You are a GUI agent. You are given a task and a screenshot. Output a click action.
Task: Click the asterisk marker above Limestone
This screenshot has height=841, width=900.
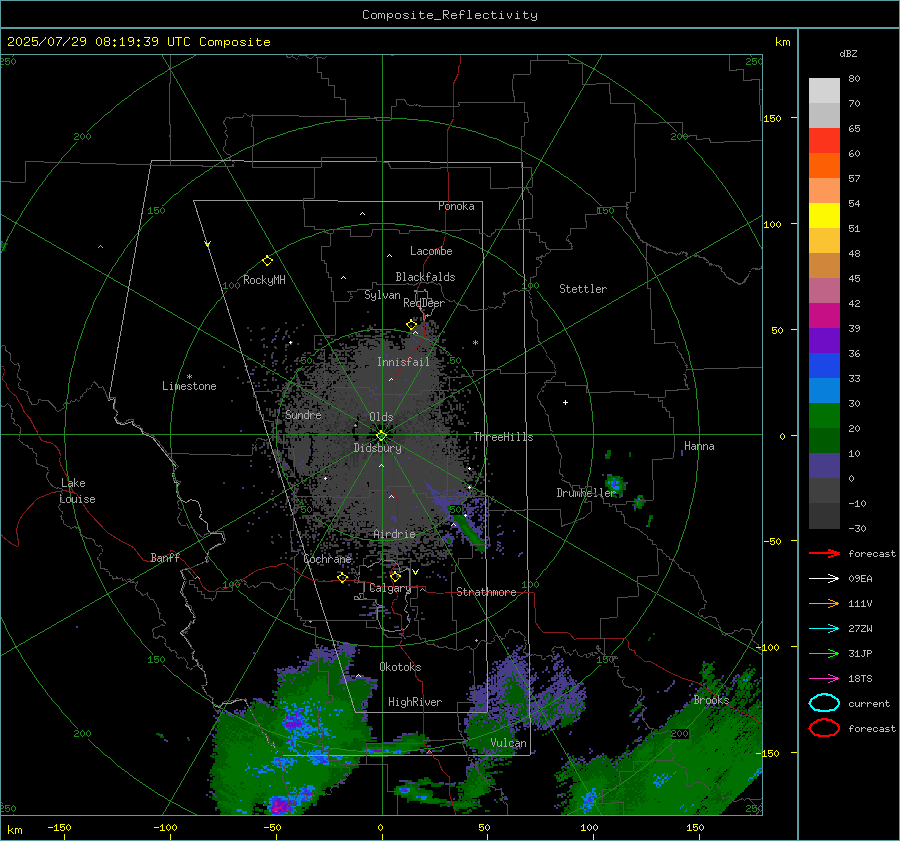[x=189, y=377]
